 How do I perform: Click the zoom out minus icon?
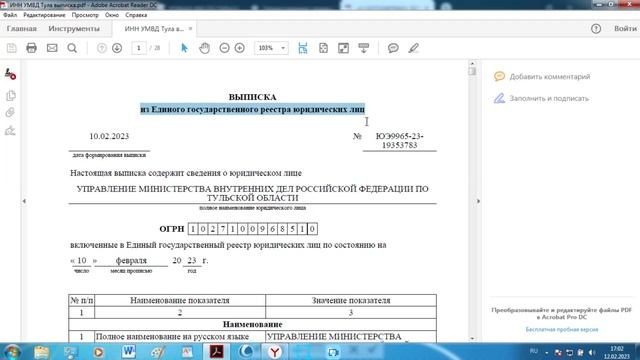tap(224, 48)
